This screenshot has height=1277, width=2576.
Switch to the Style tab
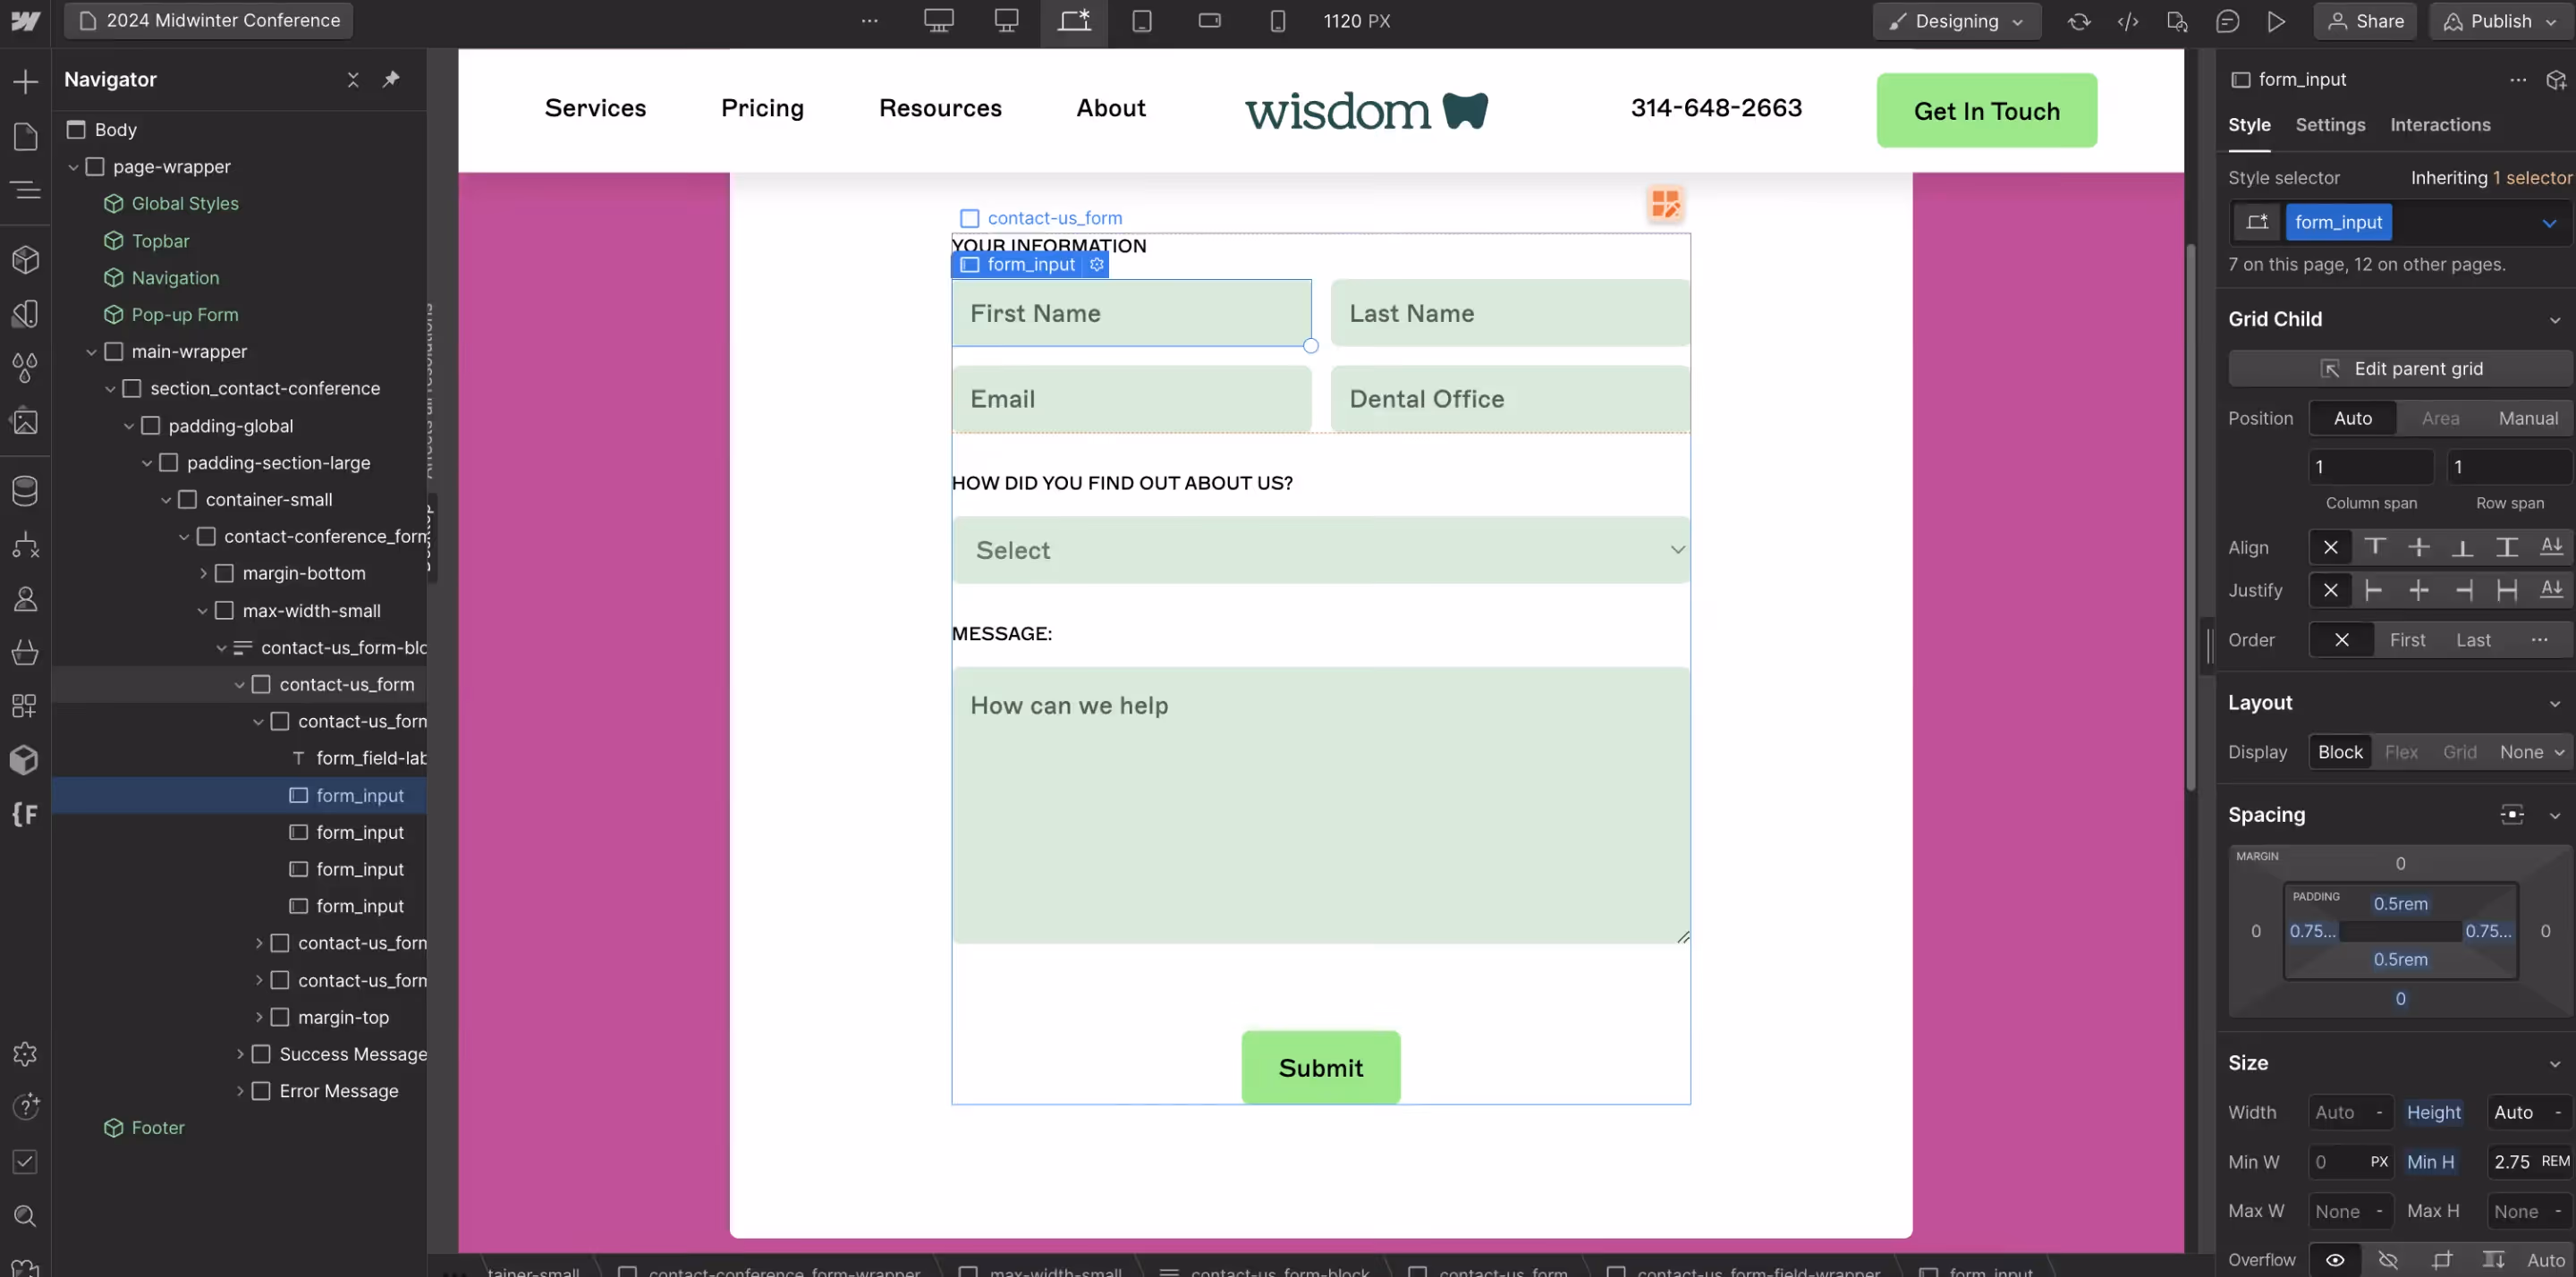[2249, 125]
